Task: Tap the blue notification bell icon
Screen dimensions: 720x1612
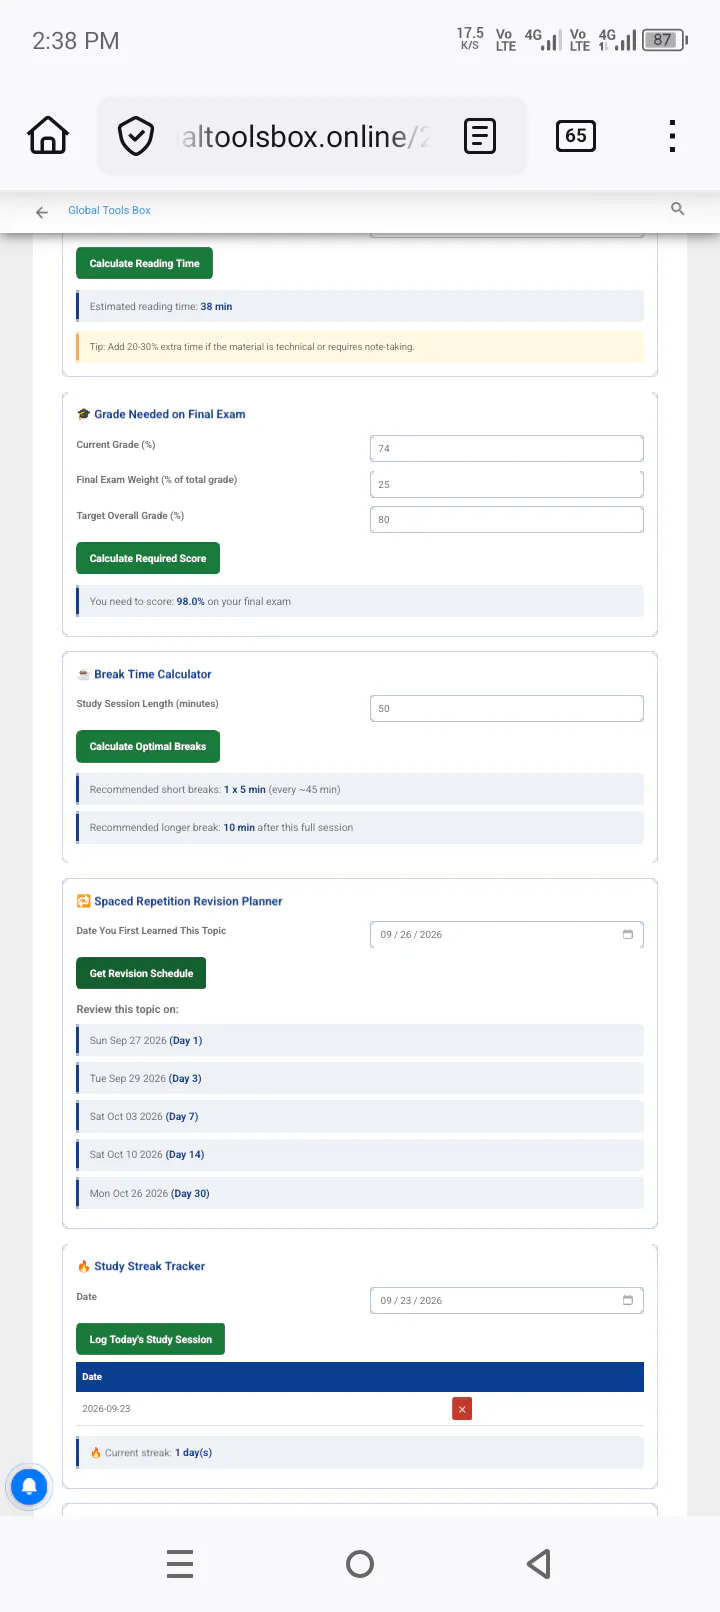Action: (29, 1486)
